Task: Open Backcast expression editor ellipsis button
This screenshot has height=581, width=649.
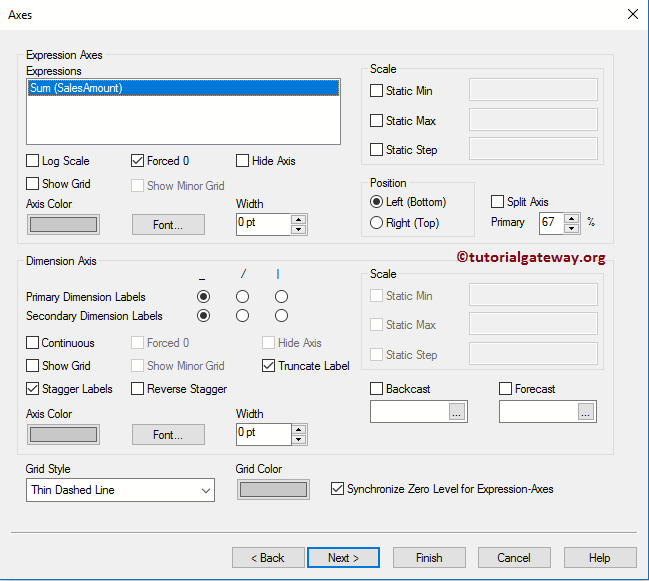Action: point(457,411)
